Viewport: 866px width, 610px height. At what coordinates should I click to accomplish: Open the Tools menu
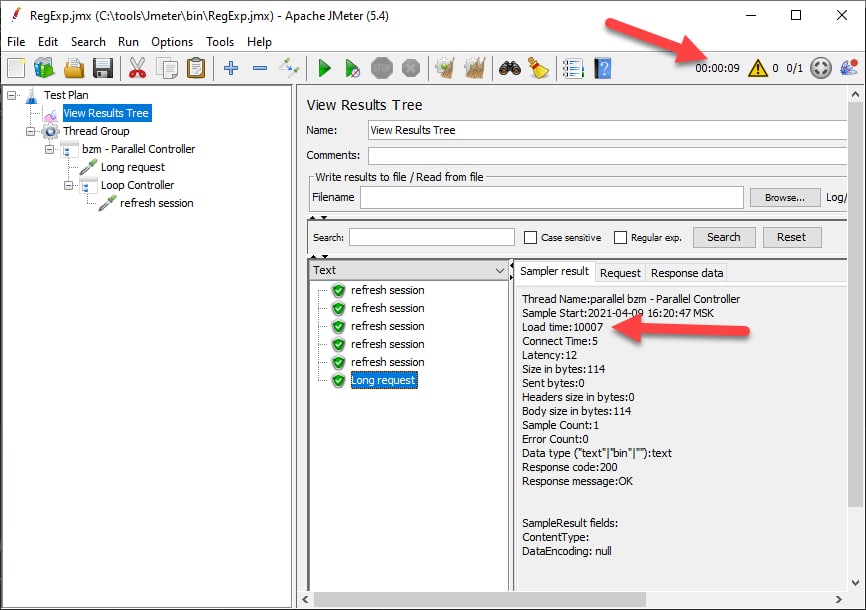pos(220,42)
